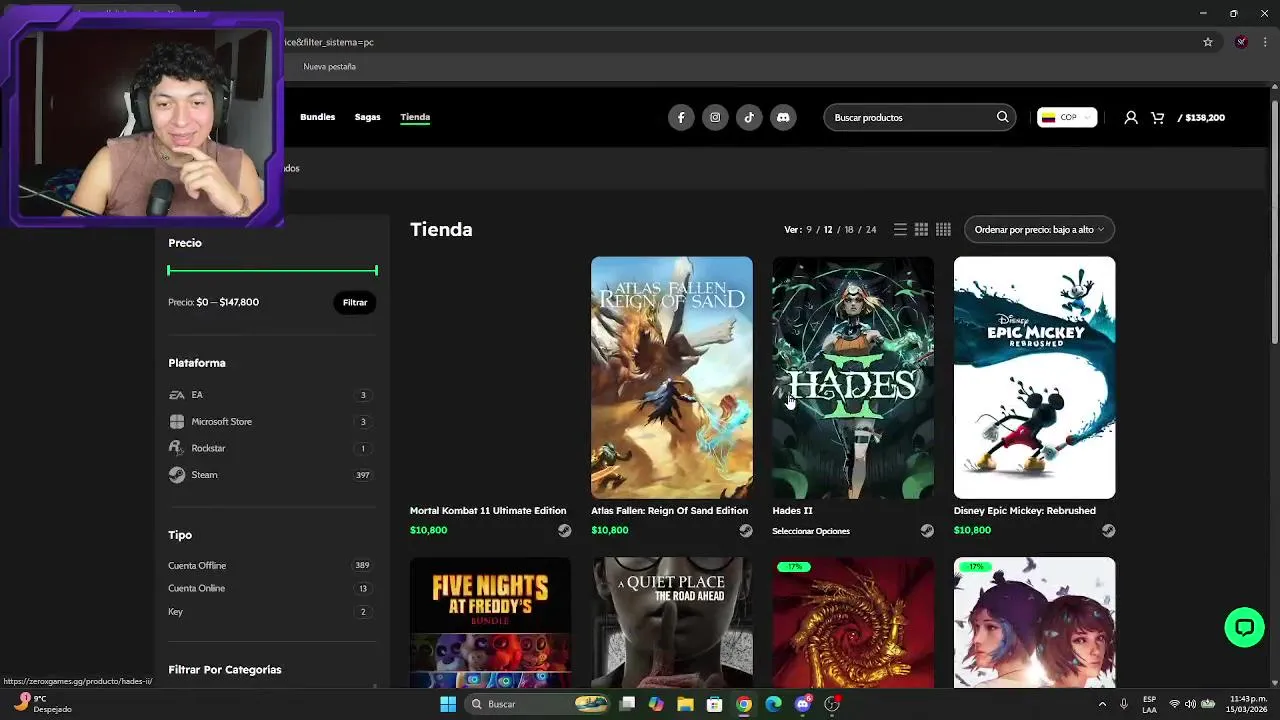The width and height of the screenshot is (1280, 720).
Task: Show 18 products per page
Action: coord(849,229)
